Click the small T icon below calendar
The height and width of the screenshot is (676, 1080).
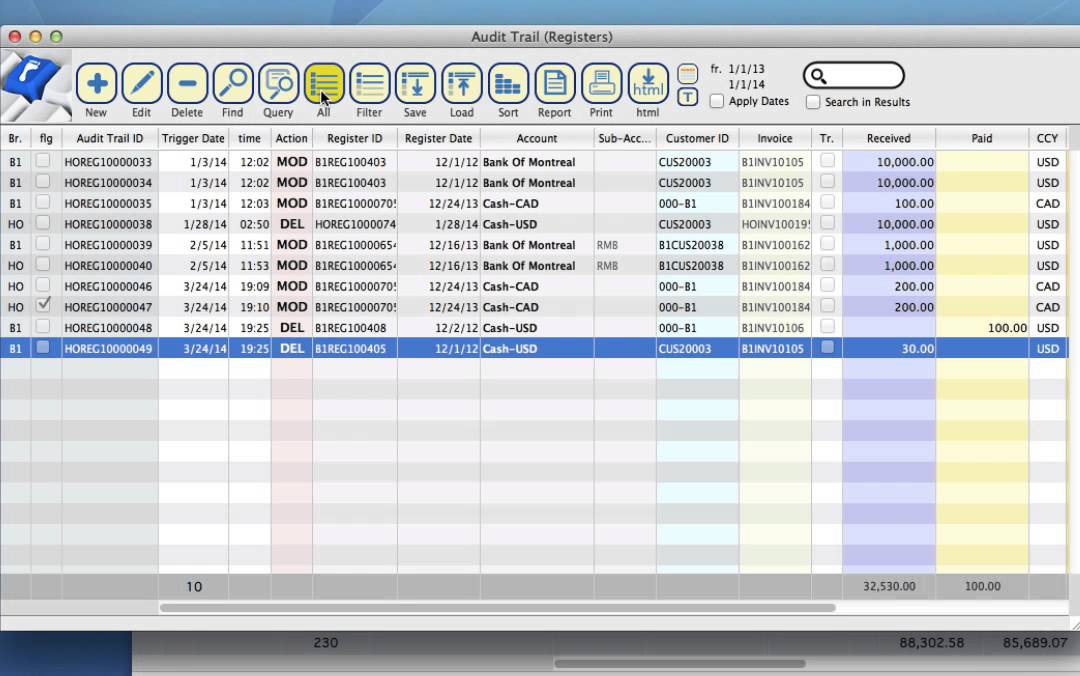[687, 97]
